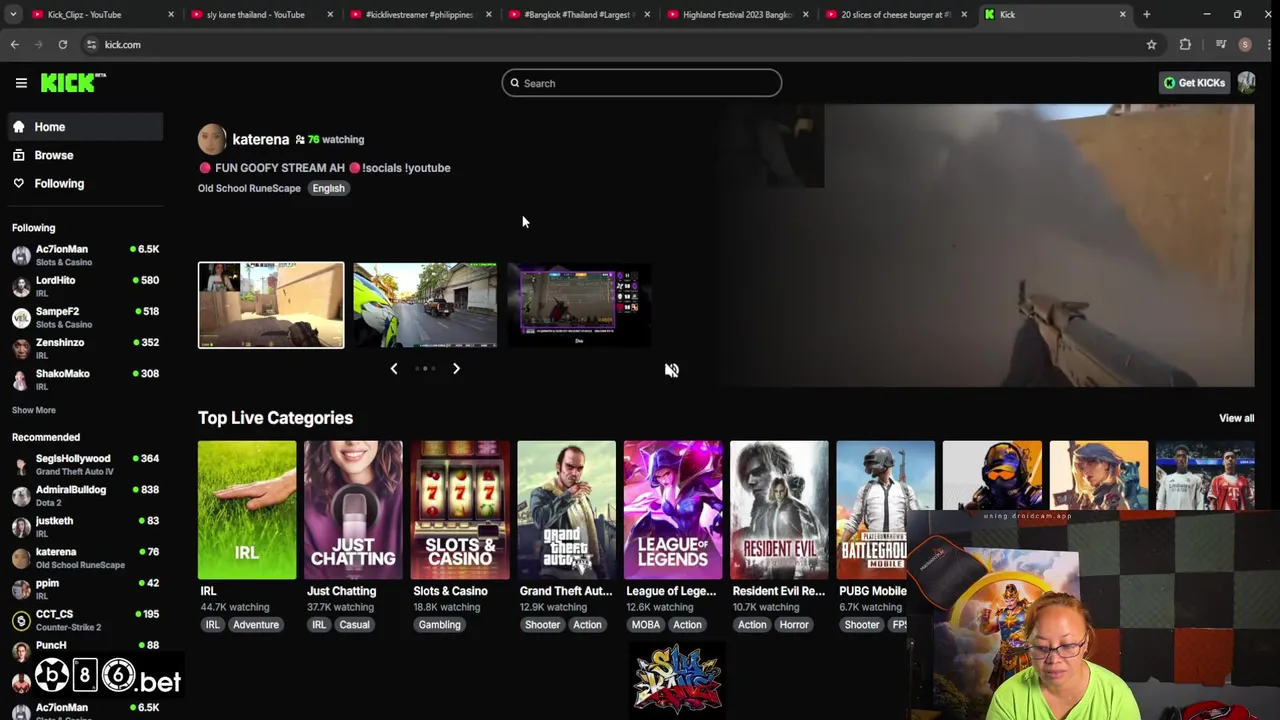Open the hamburger sidebar menu
Viewport: 1280px width, 720px height.
tap(21, 83)
